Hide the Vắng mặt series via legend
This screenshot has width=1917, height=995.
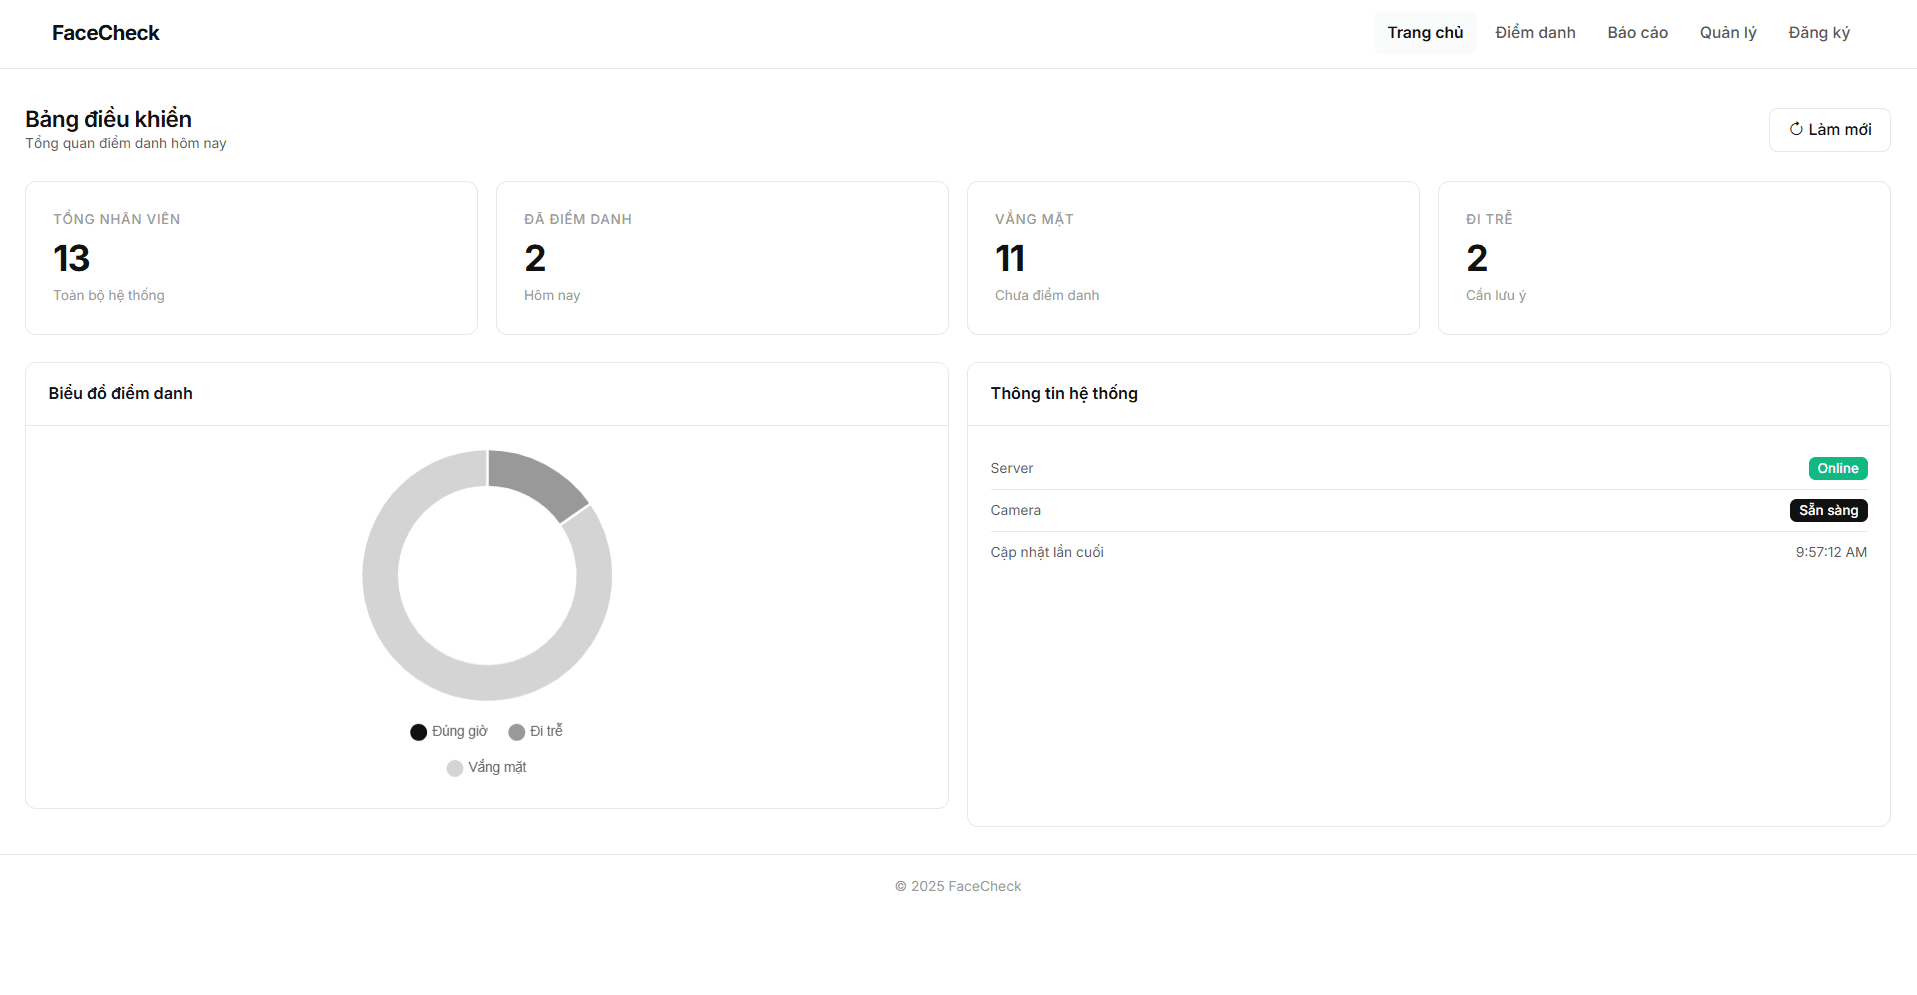487,768
